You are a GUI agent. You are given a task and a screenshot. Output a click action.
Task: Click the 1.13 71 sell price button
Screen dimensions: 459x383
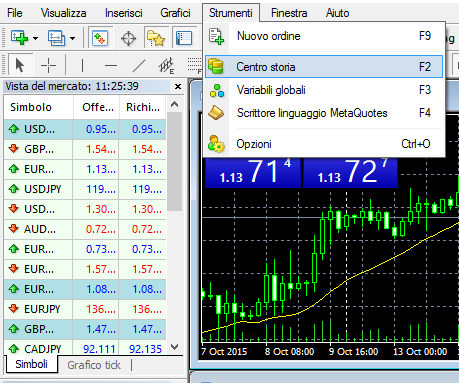253,172
